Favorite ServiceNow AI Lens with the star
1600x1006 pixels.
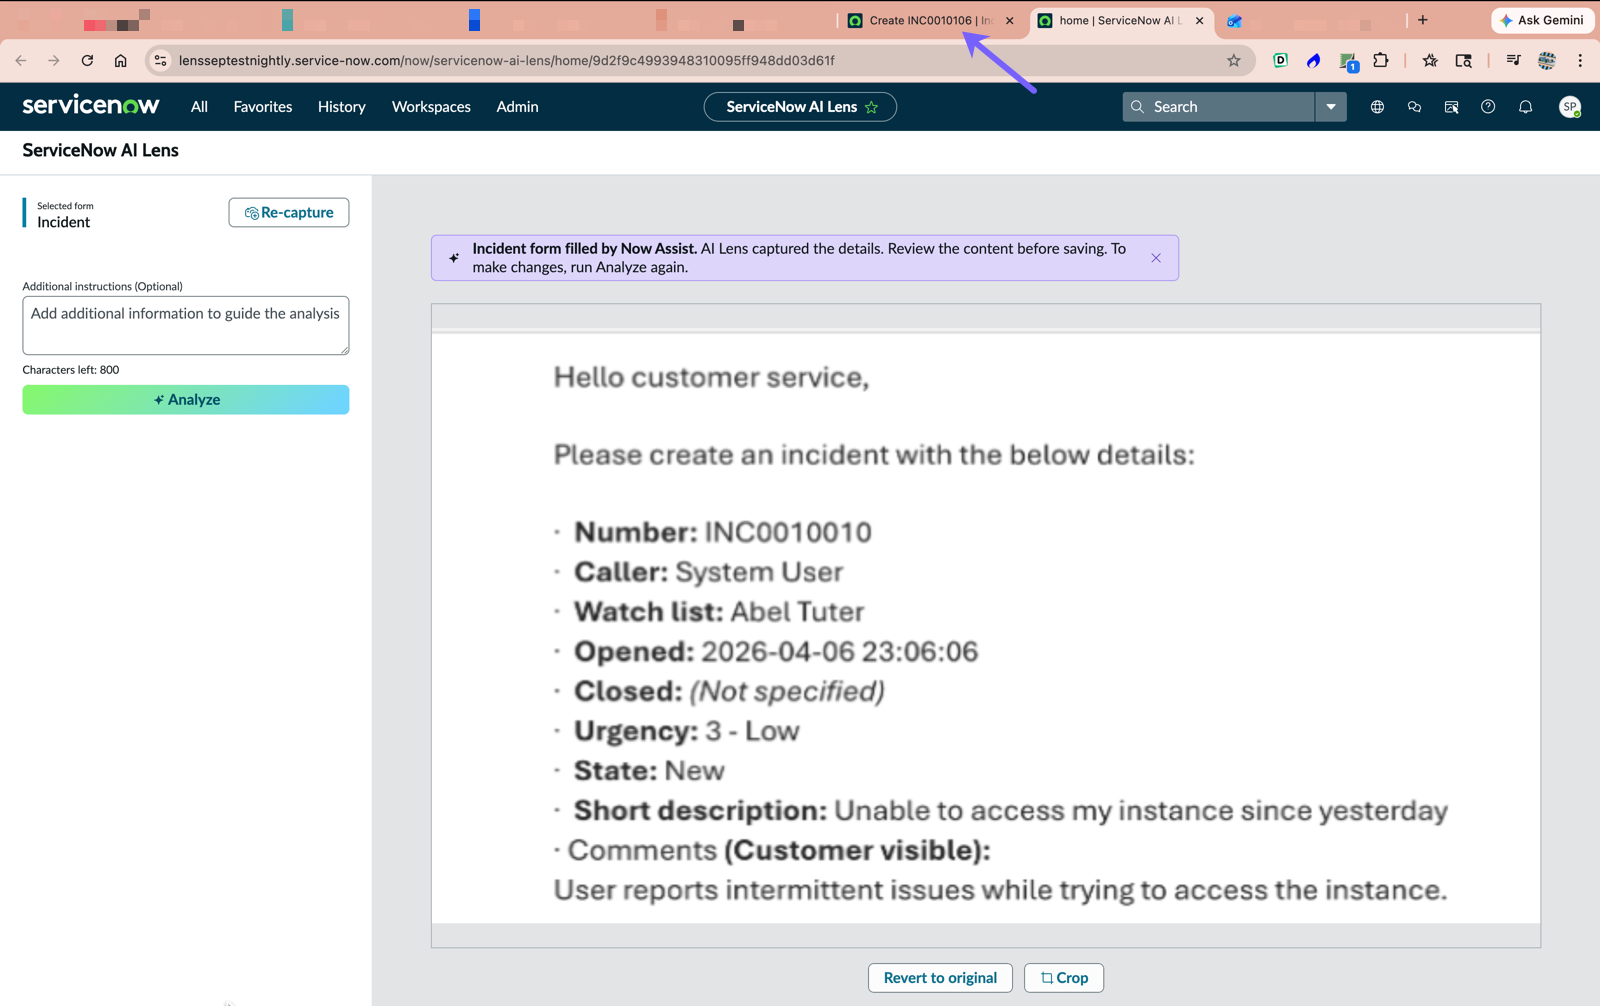(x=872, y=107)
